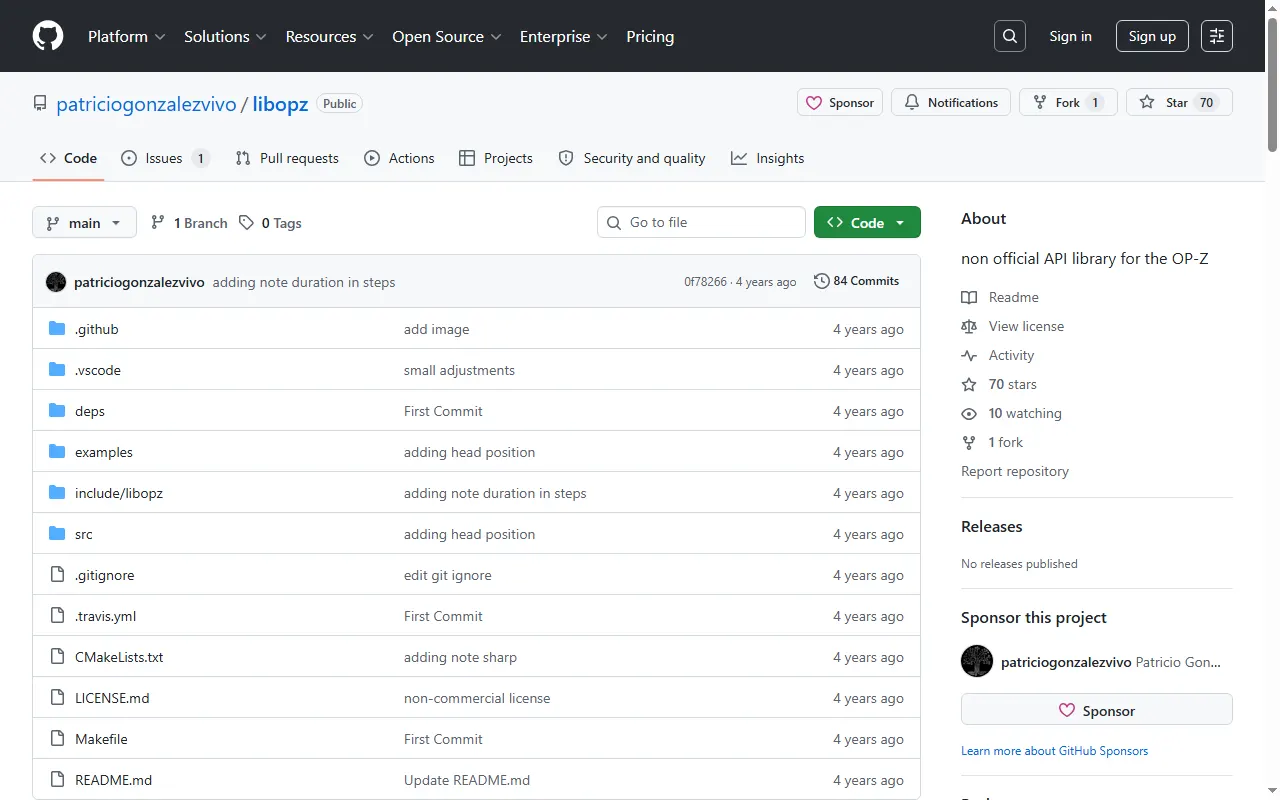Expand the Resources menu
This screenshot has height=800, width=1280.
[329, 36]
